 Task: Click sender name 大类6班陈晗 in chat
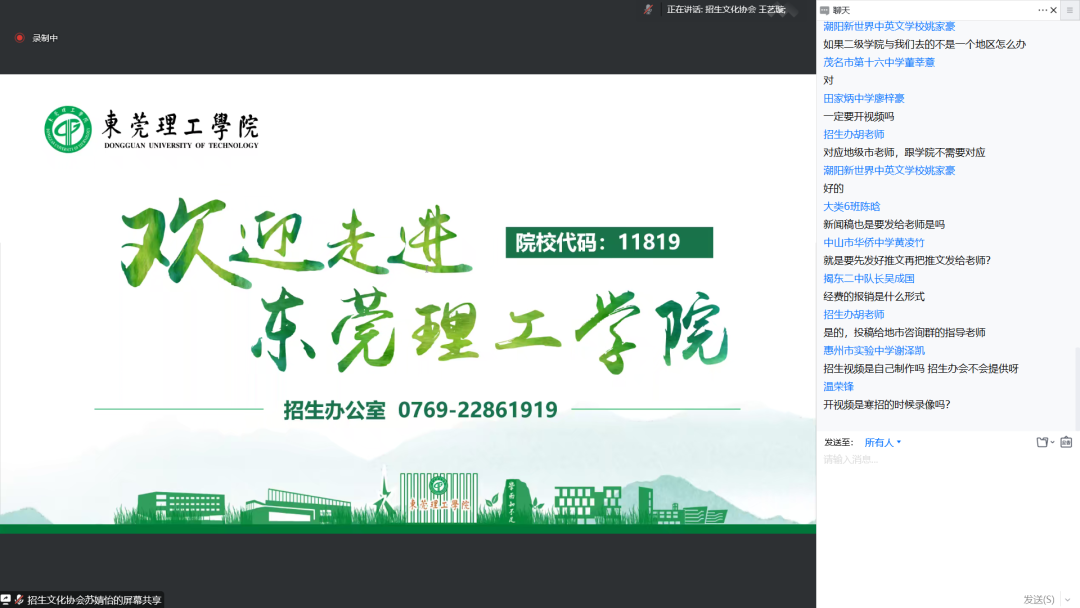[851, 206]
